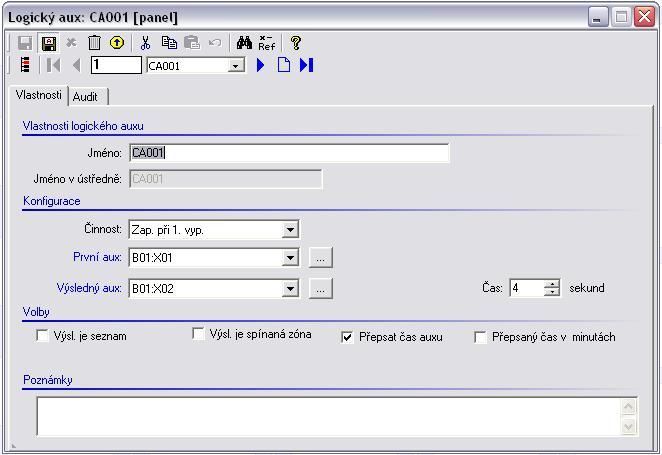Image resolution: width=662 pixels, height=455 pixels.
Task: Enable the 'Výsl. je seznam' checkbox
Action: coord(43,336)
